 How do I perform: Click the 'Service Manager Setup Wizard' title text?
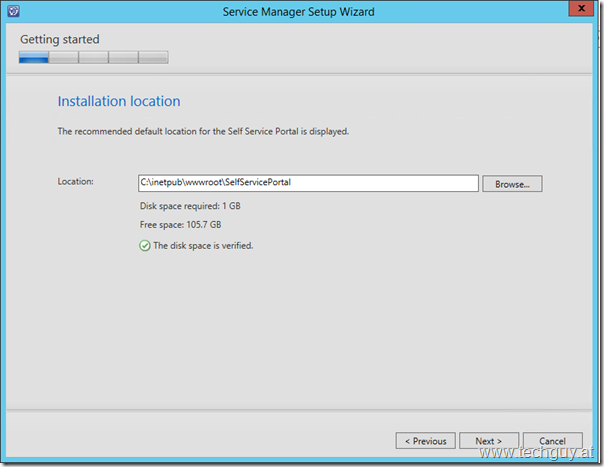[299, 12]
